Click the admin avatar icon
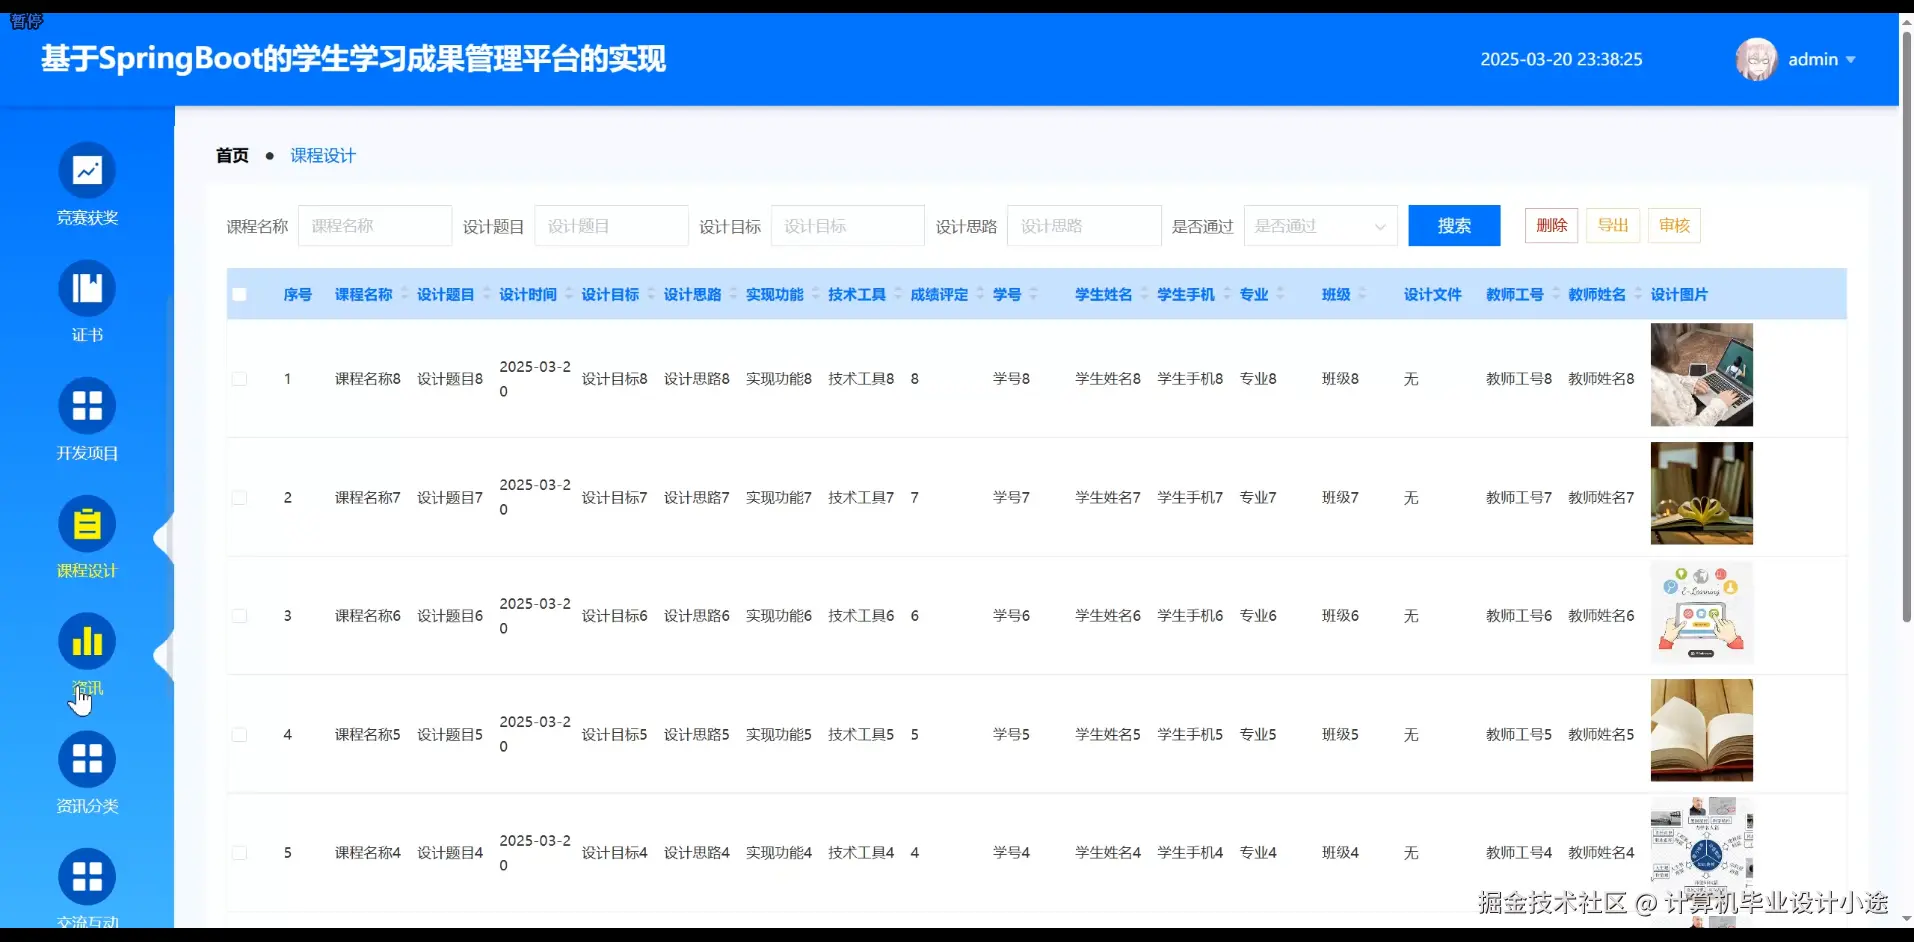 pyautogui.click(x=1756, y=59)
